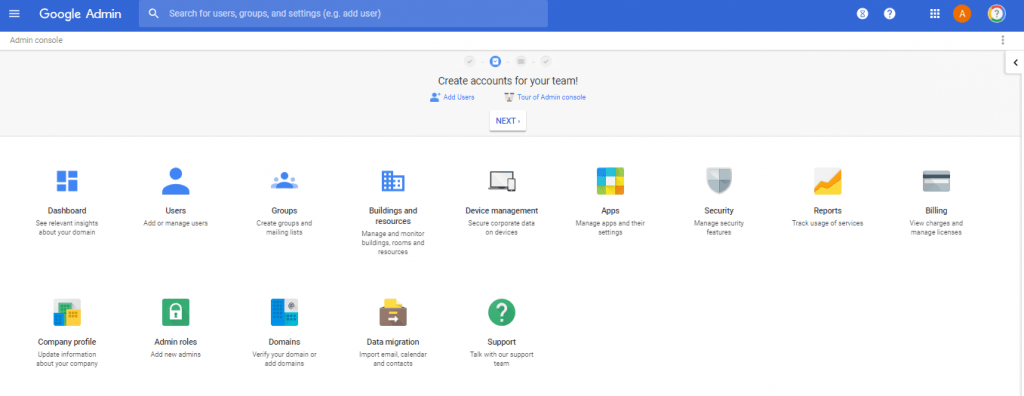Open the green Support question icon

(x=502, y=312)
